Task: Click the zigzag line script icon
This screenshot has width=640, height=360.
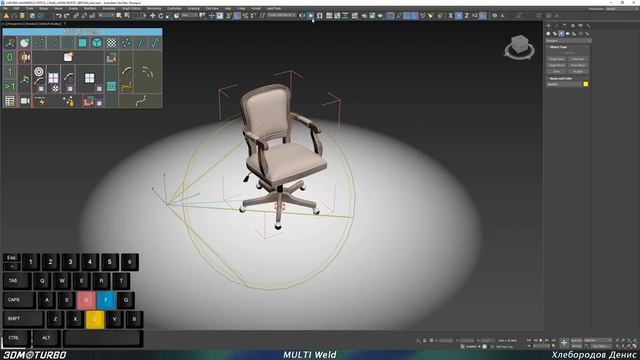Action: tap(155, 43)
